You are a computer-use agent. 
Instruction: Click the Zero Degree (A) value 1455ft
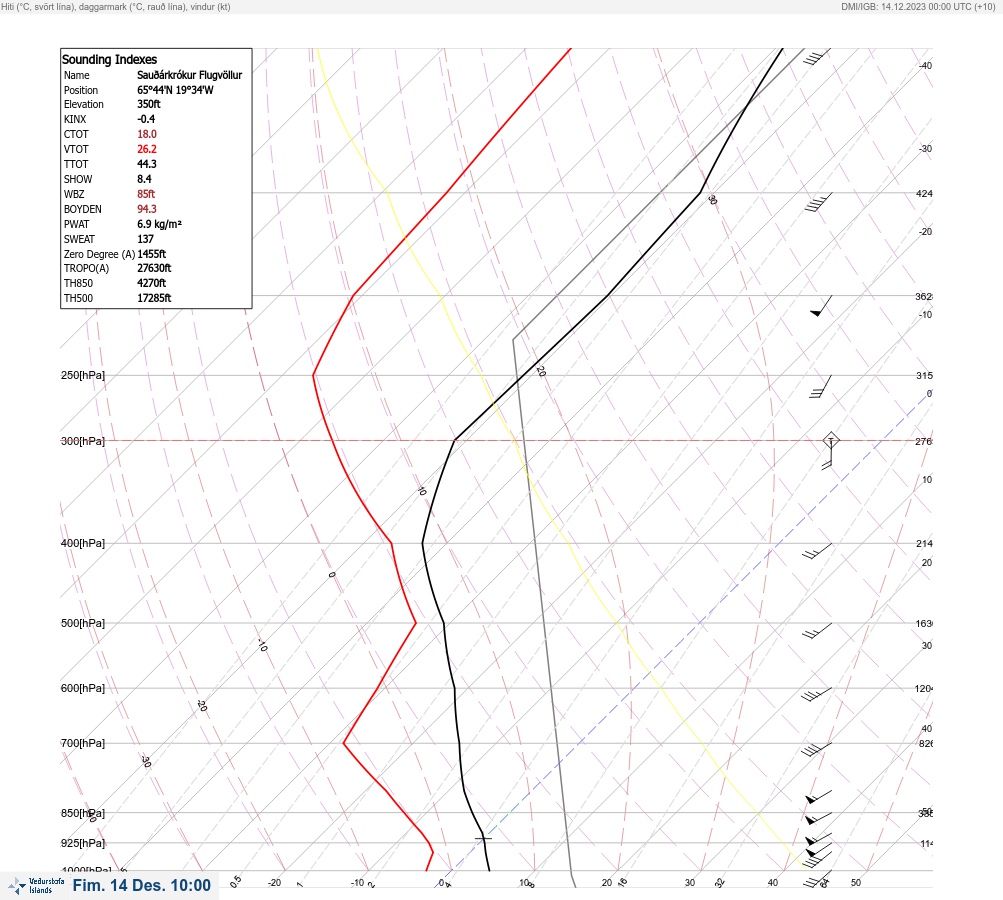click(152, 254)
